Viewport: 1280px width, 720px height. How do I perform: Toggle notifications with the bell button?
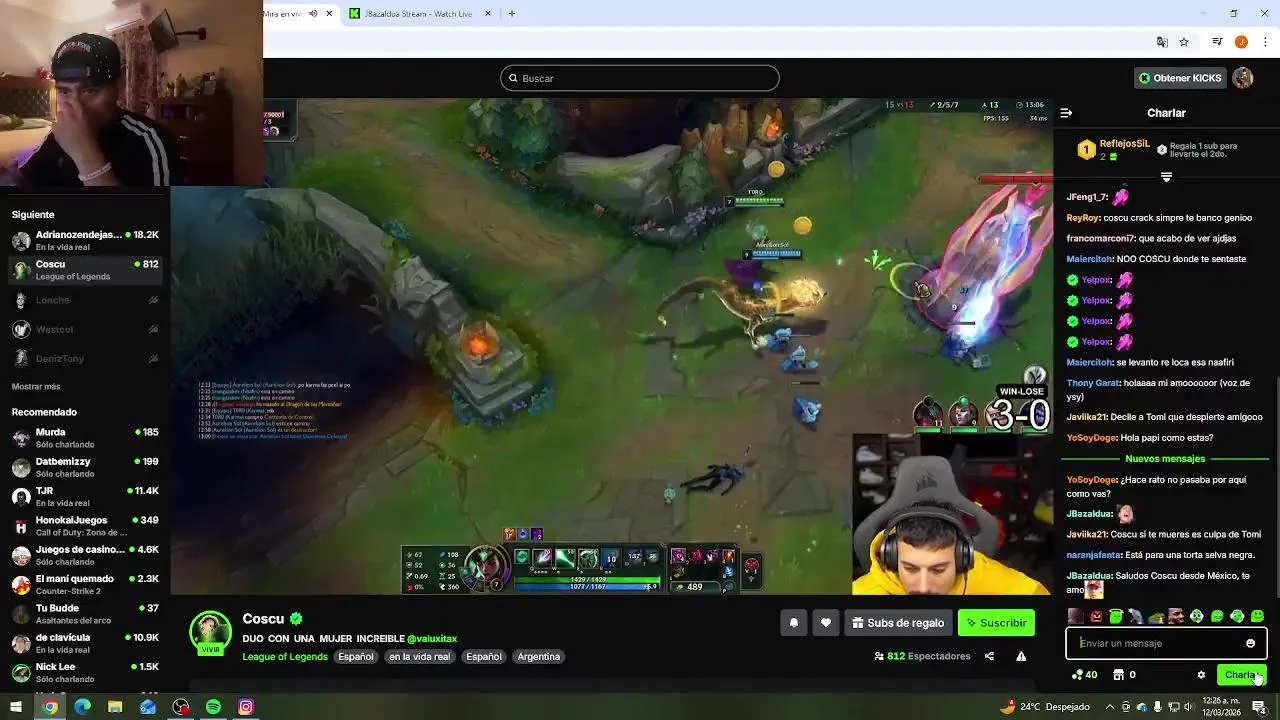tap(794, 623)
